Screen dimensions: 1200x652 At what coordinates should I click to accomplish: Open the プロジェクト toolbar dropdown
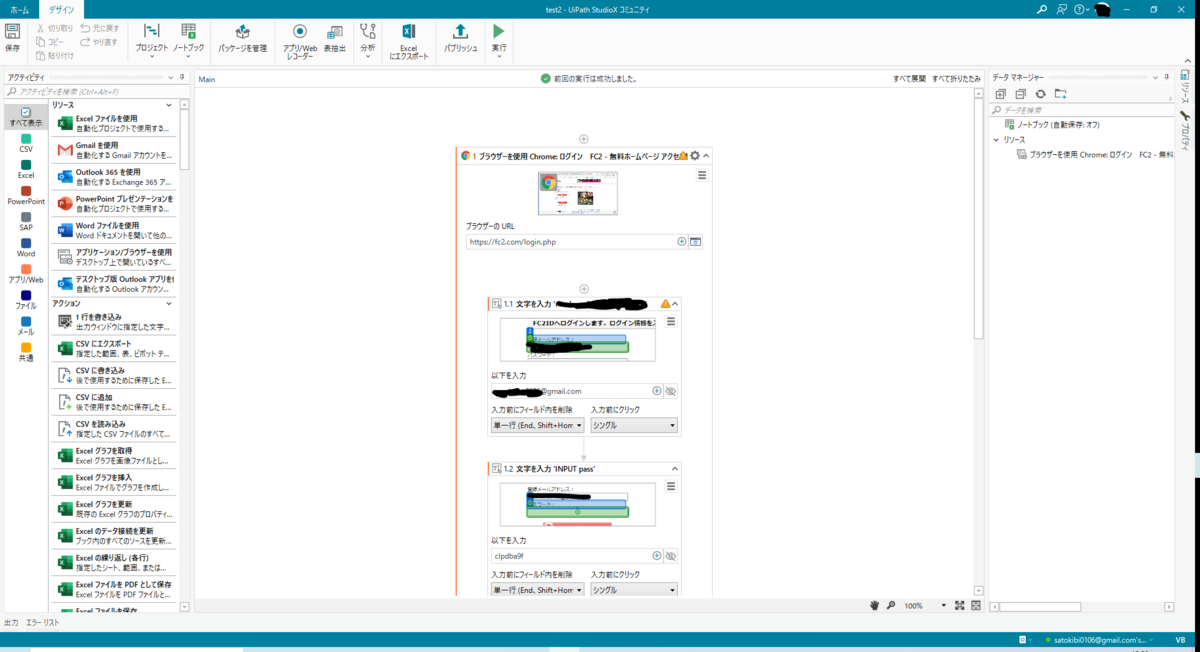pyautogui.click(x=151, y=42)
